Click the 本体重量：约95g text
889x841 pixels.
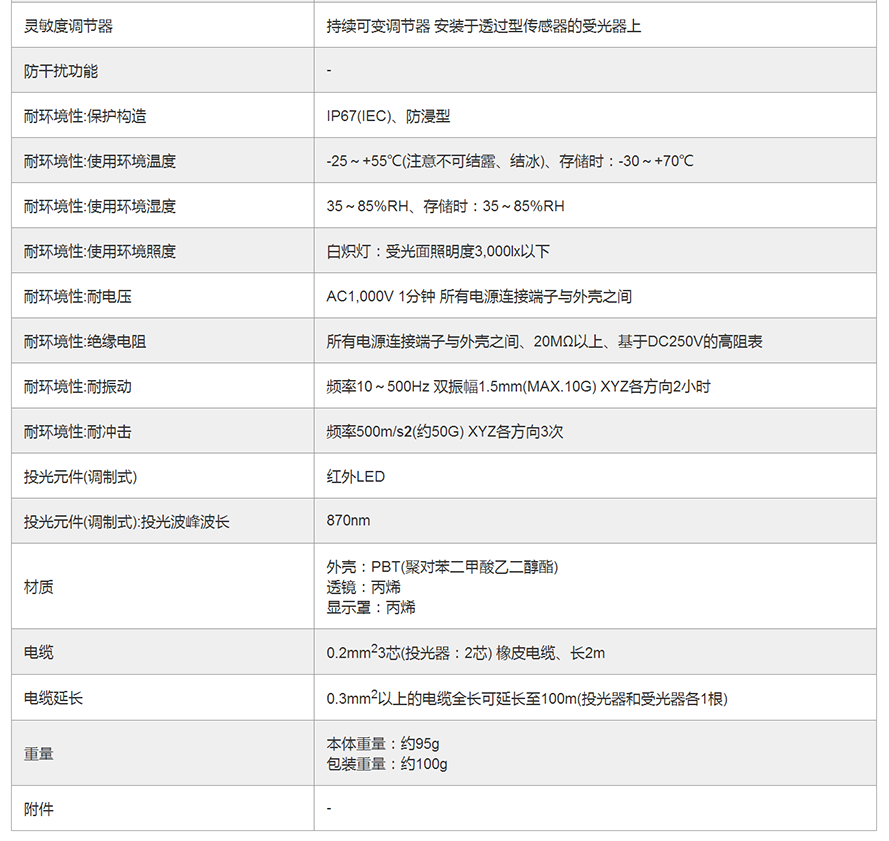coord(383,744)
